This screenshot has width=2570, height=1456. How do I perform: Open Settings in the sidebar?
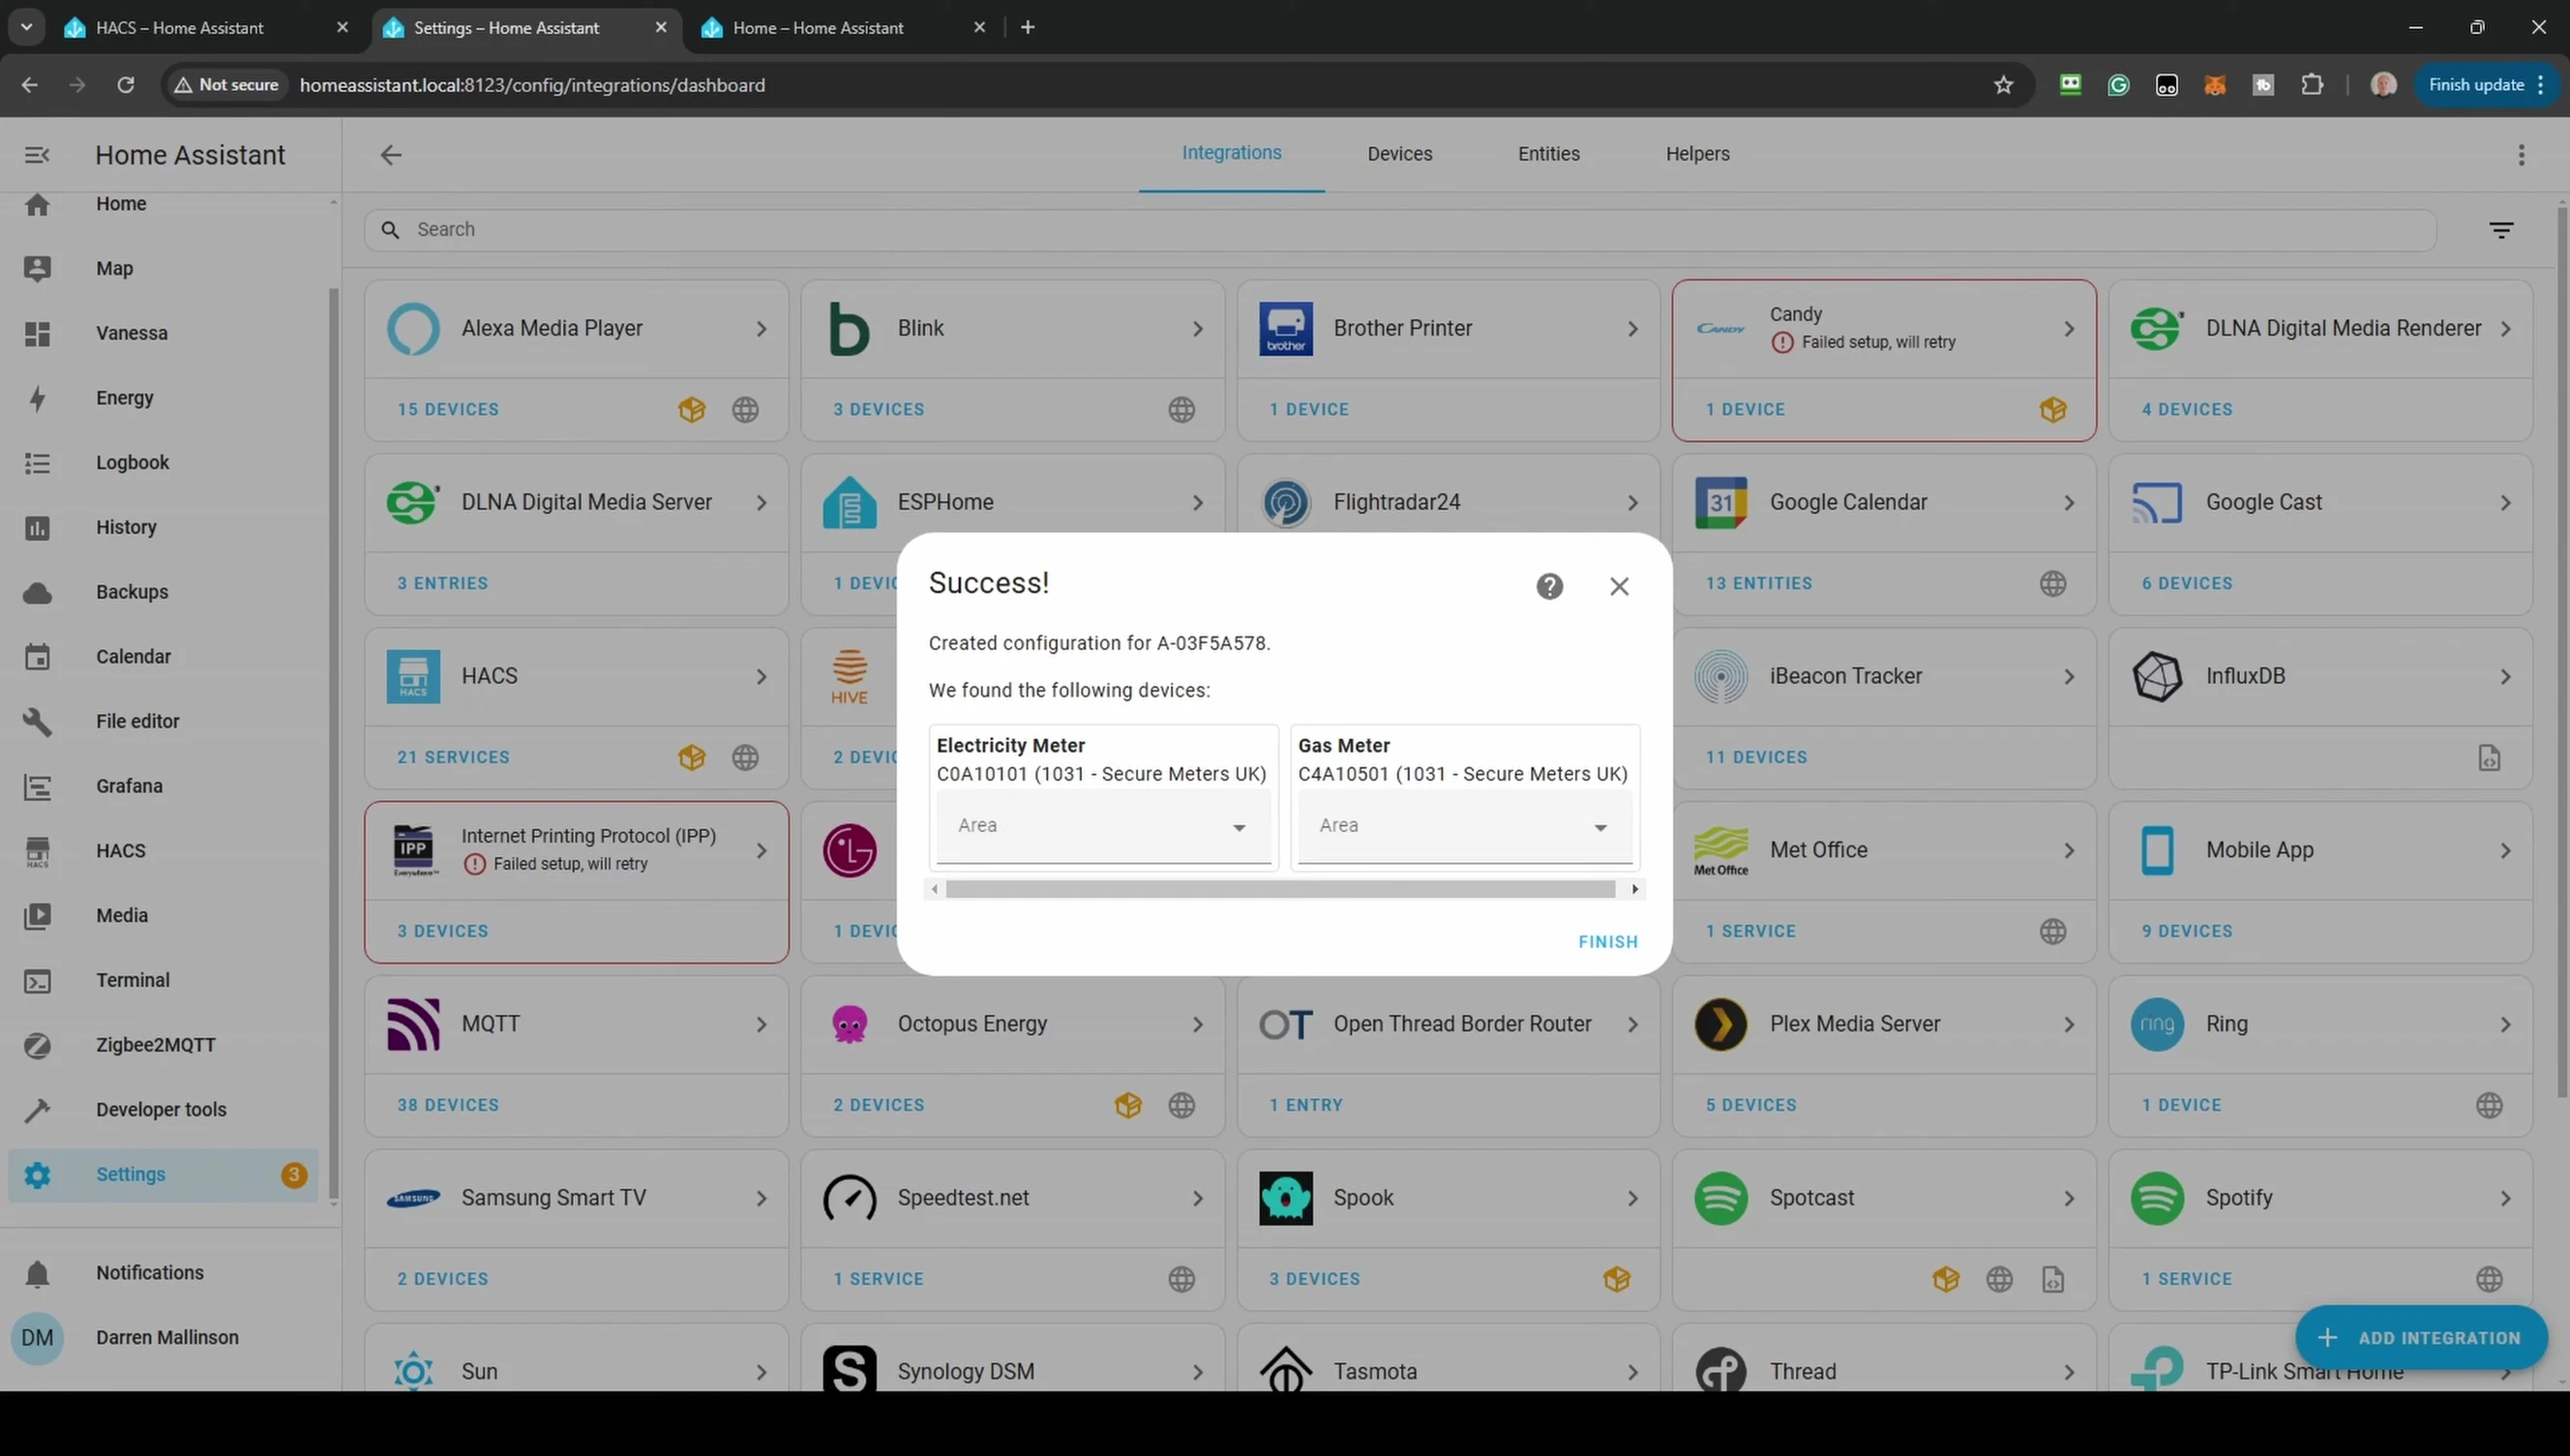[x=163, y=1175]
